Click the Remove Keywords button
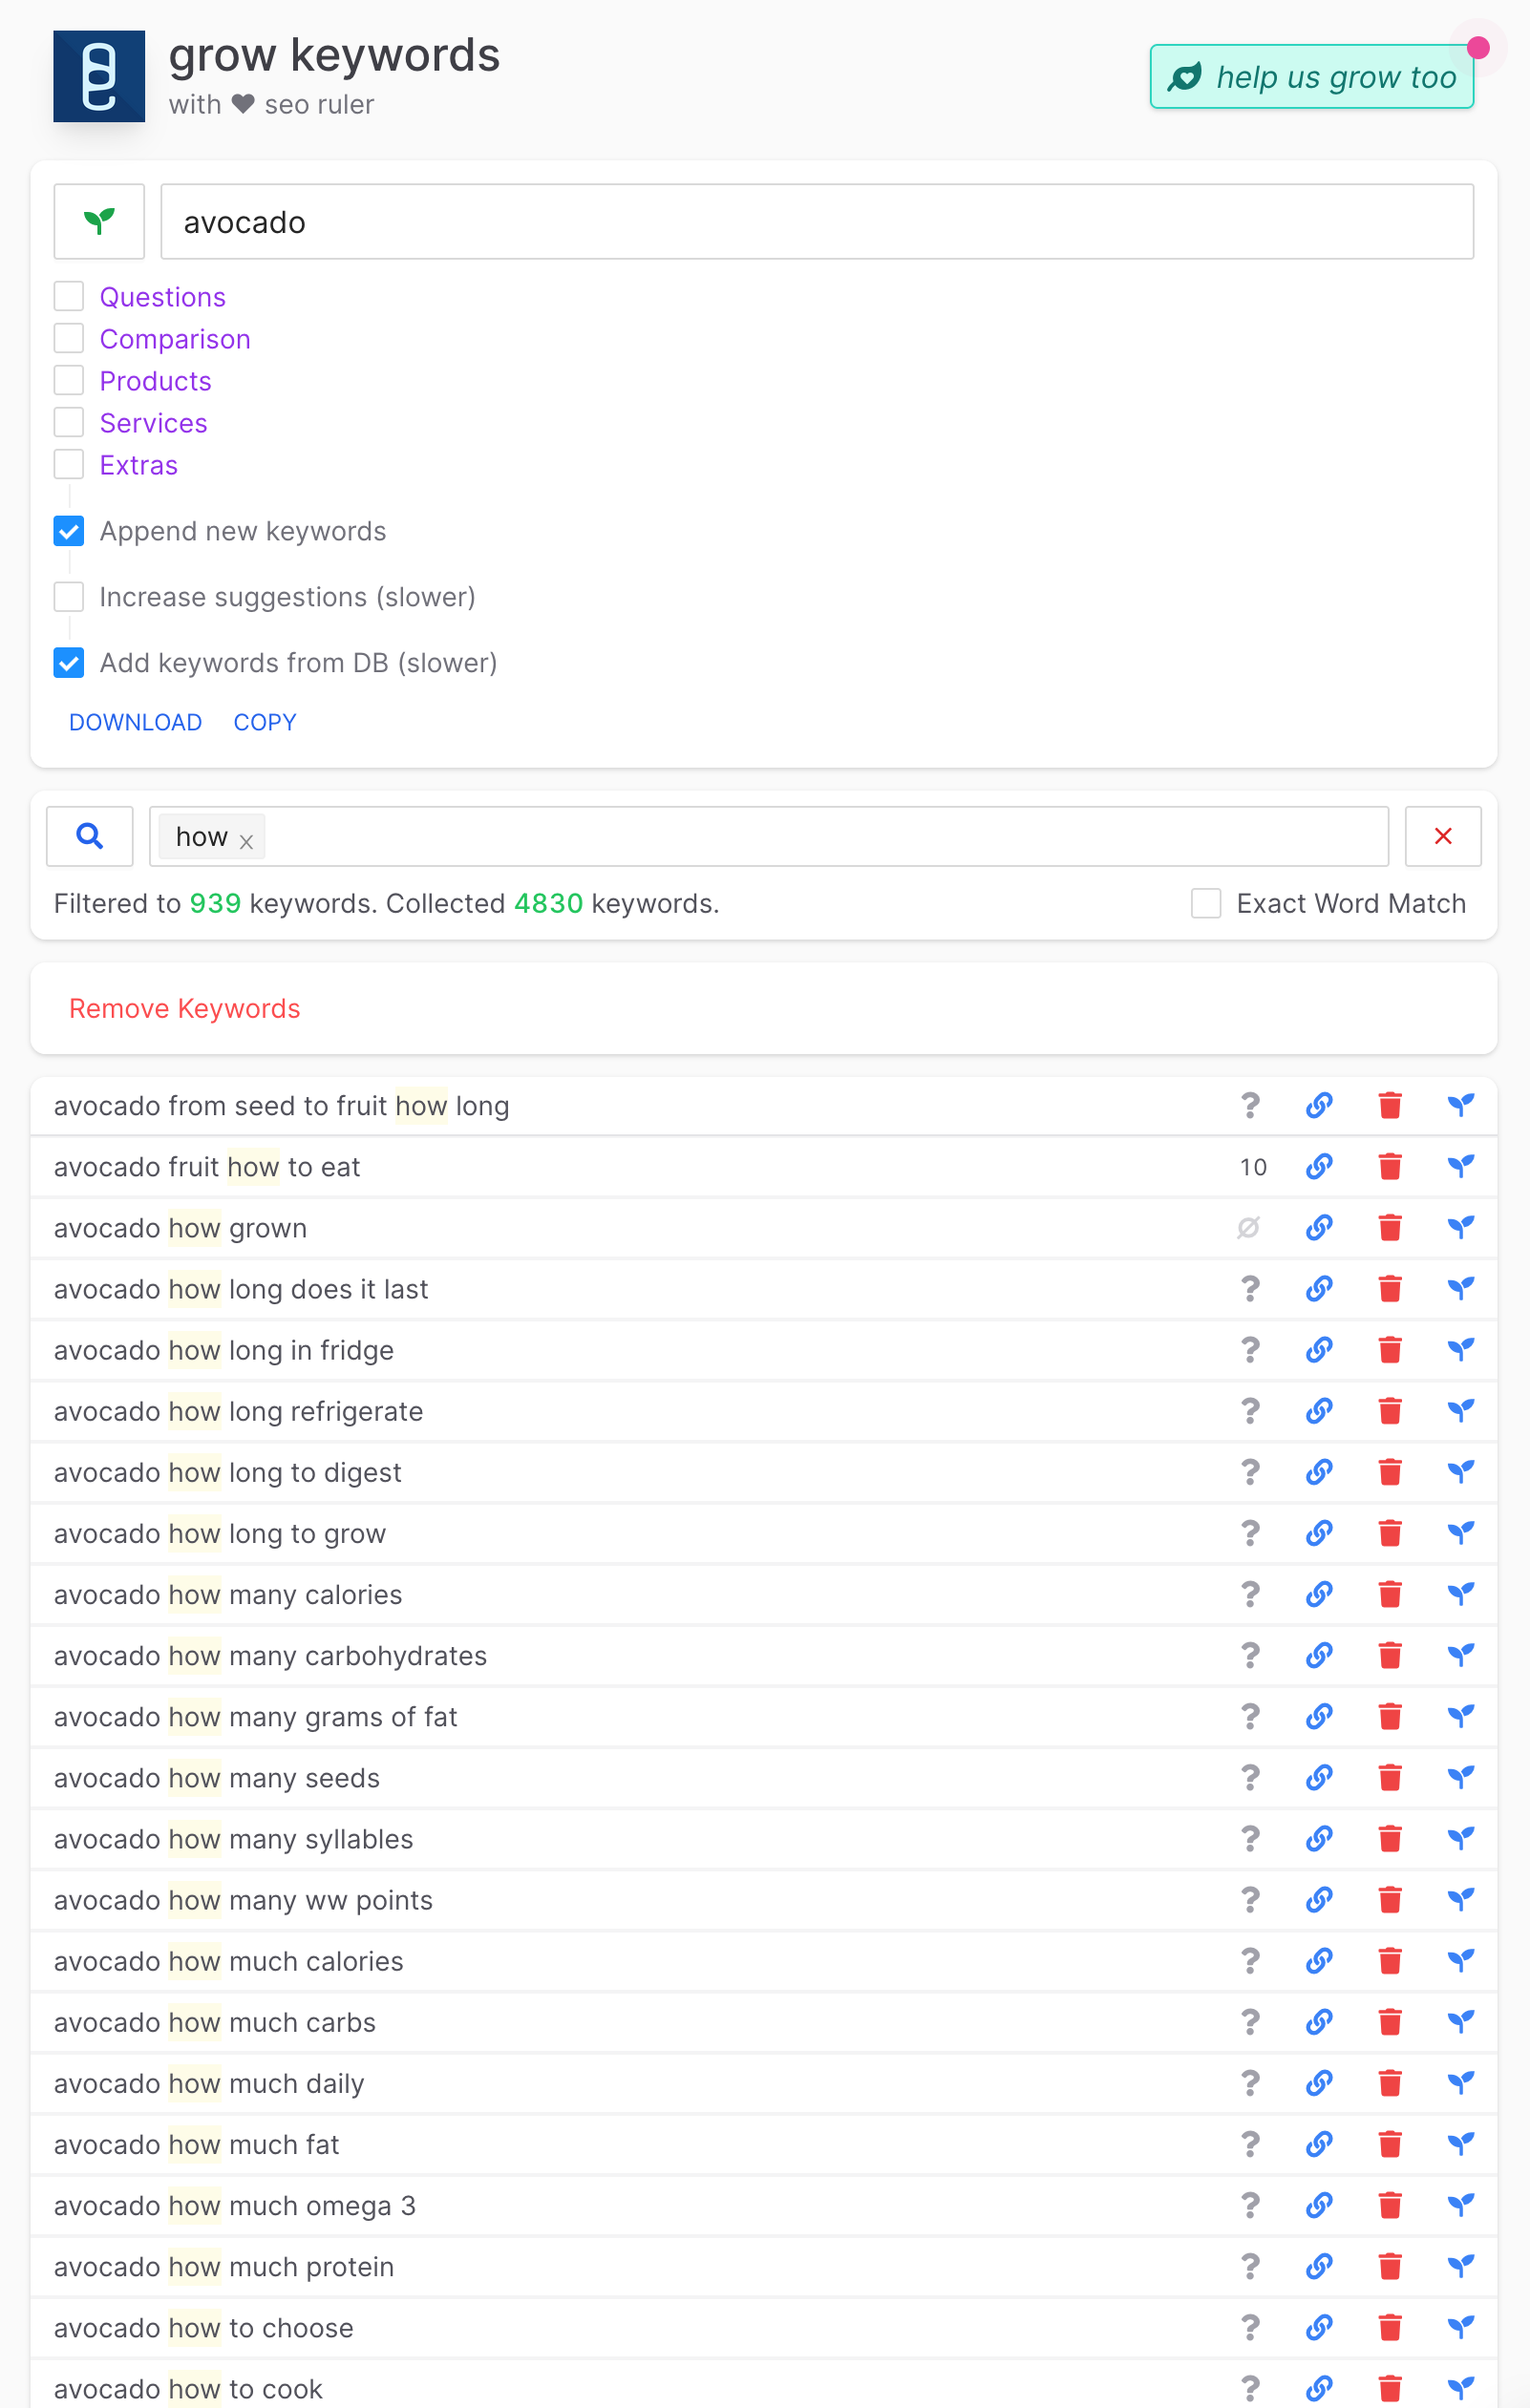This screenshot has width=1530, height=2408. [184, 1008]
